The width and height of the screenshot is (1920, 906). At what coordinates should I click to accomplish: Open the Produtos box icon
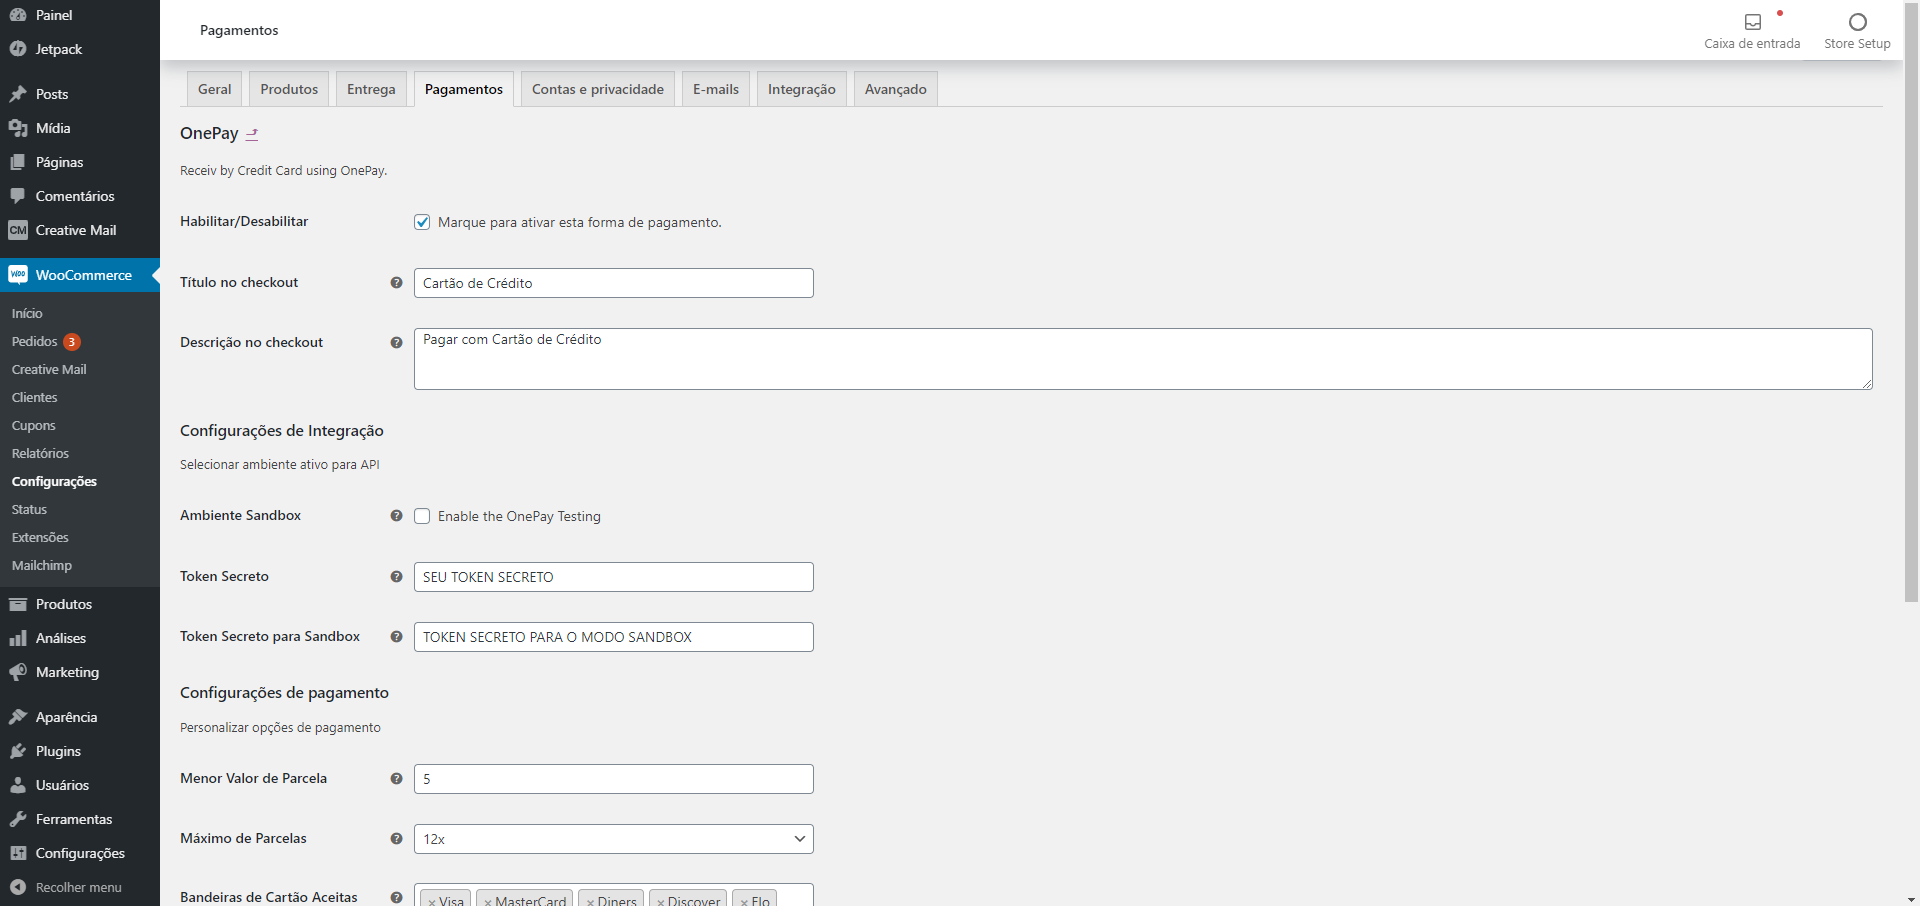(x=18, y=604)
